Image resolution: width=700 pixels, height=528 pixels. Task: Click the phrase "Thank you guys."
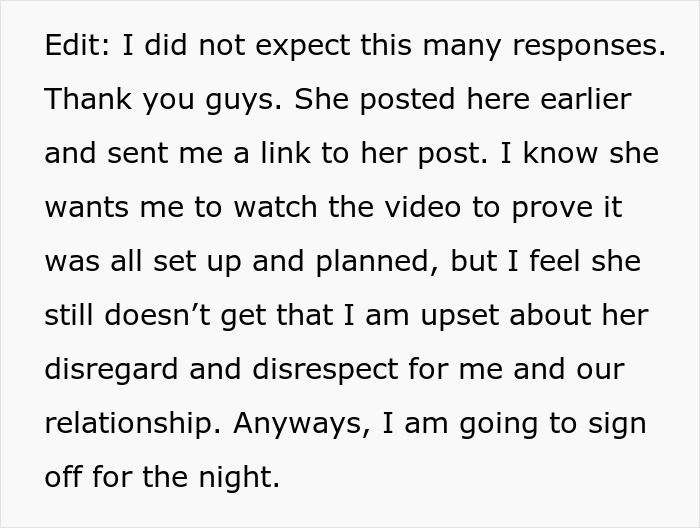(x=163, y=101)
